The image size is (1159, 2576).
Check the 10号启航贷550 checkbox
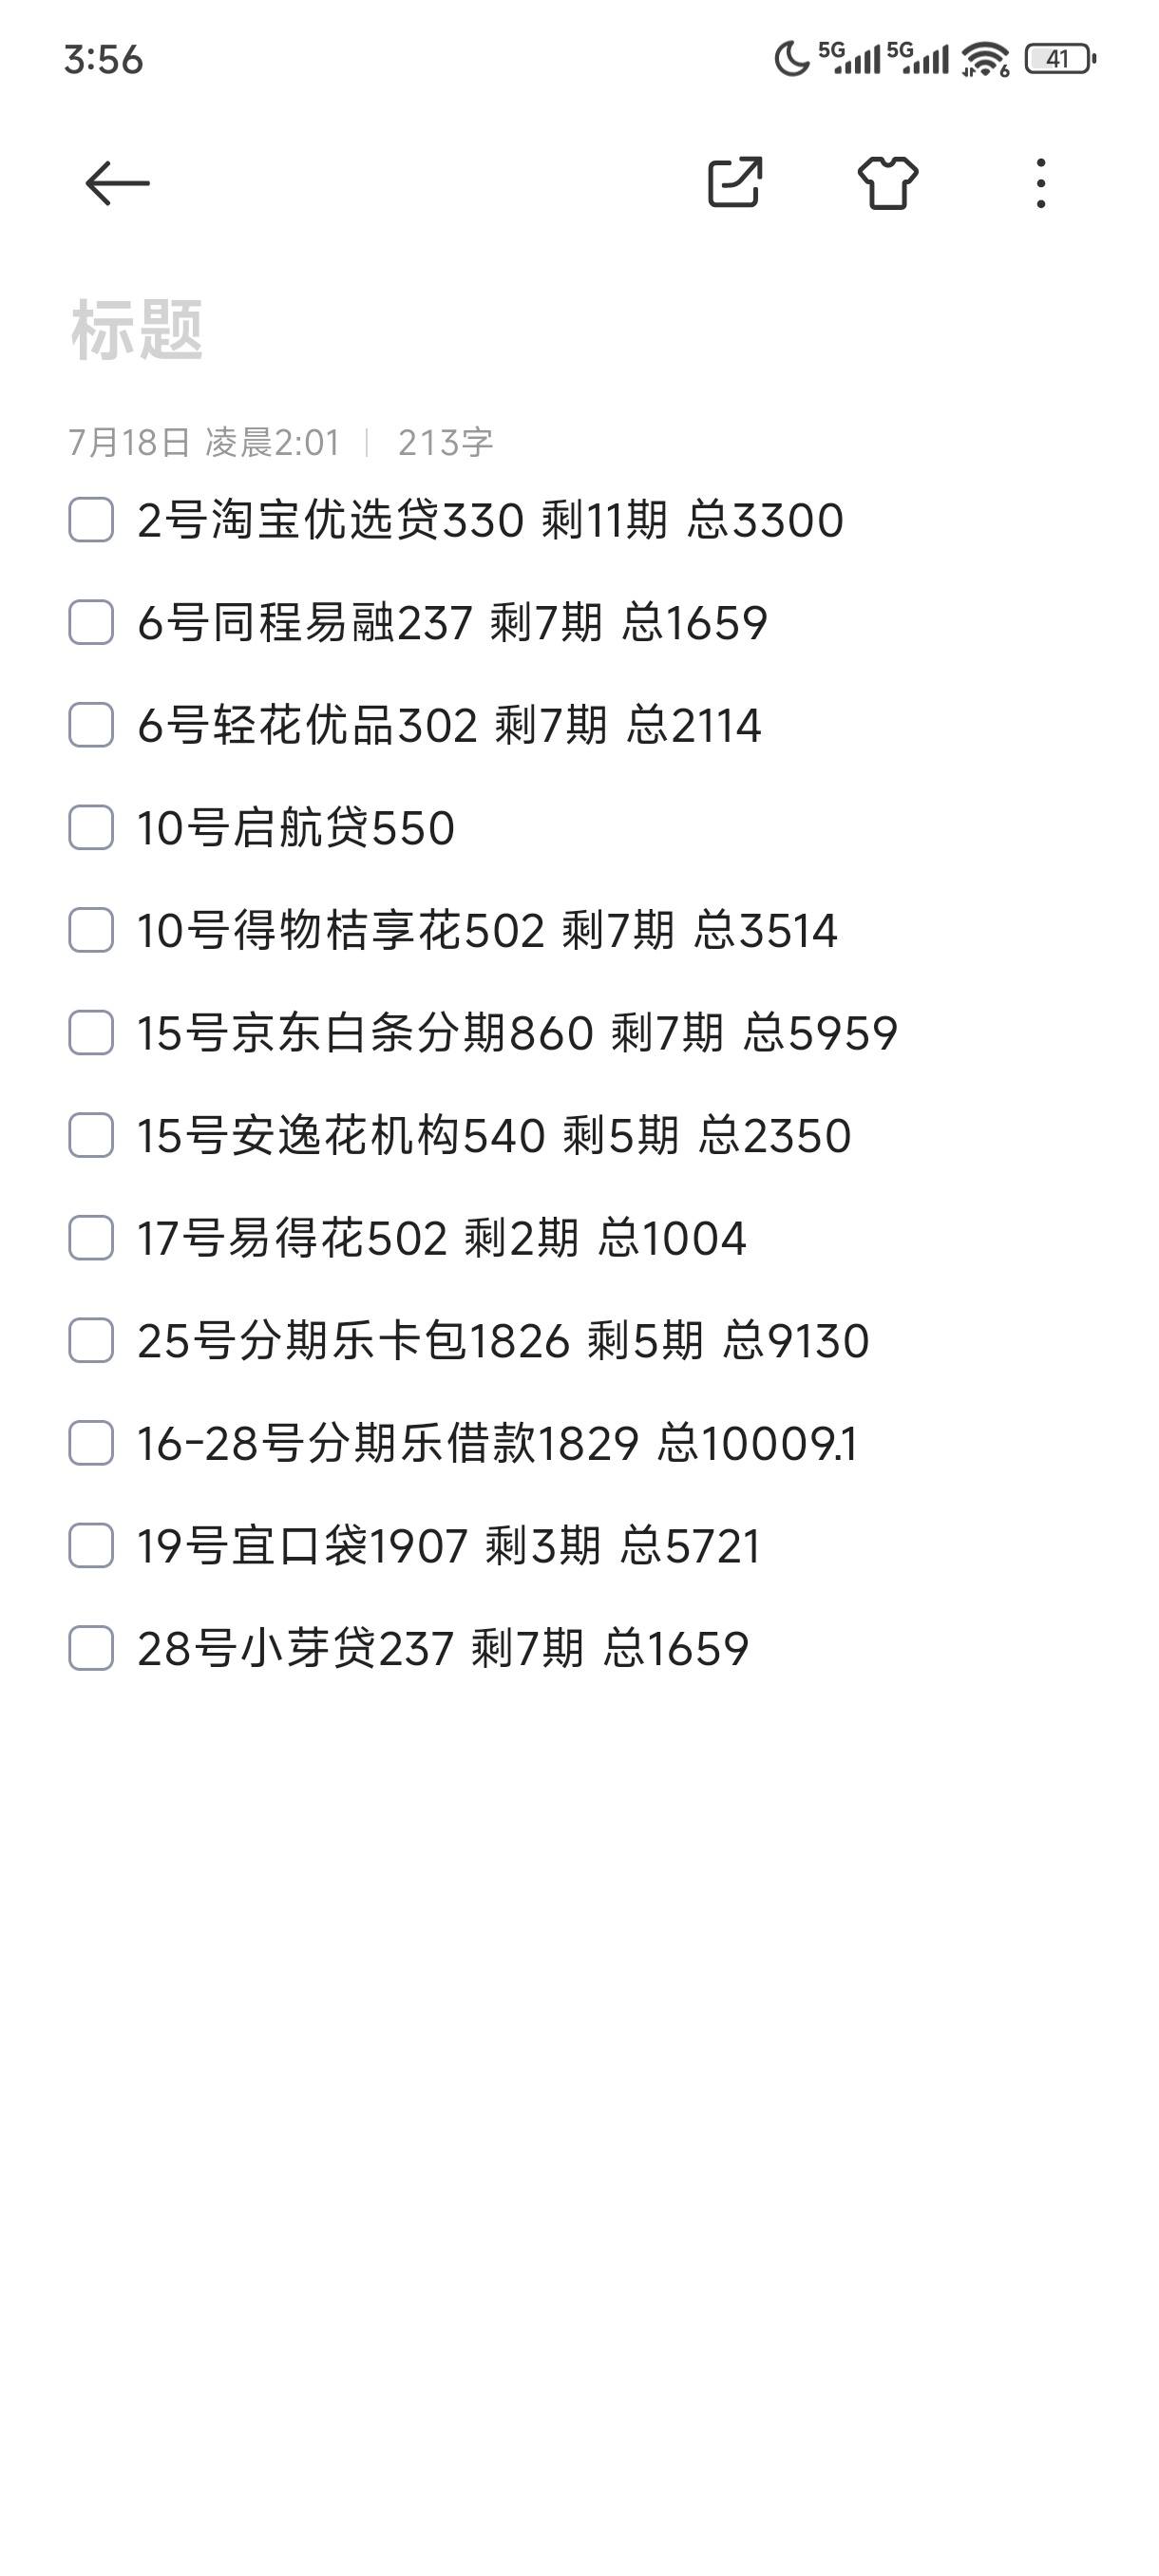(91, 827)
